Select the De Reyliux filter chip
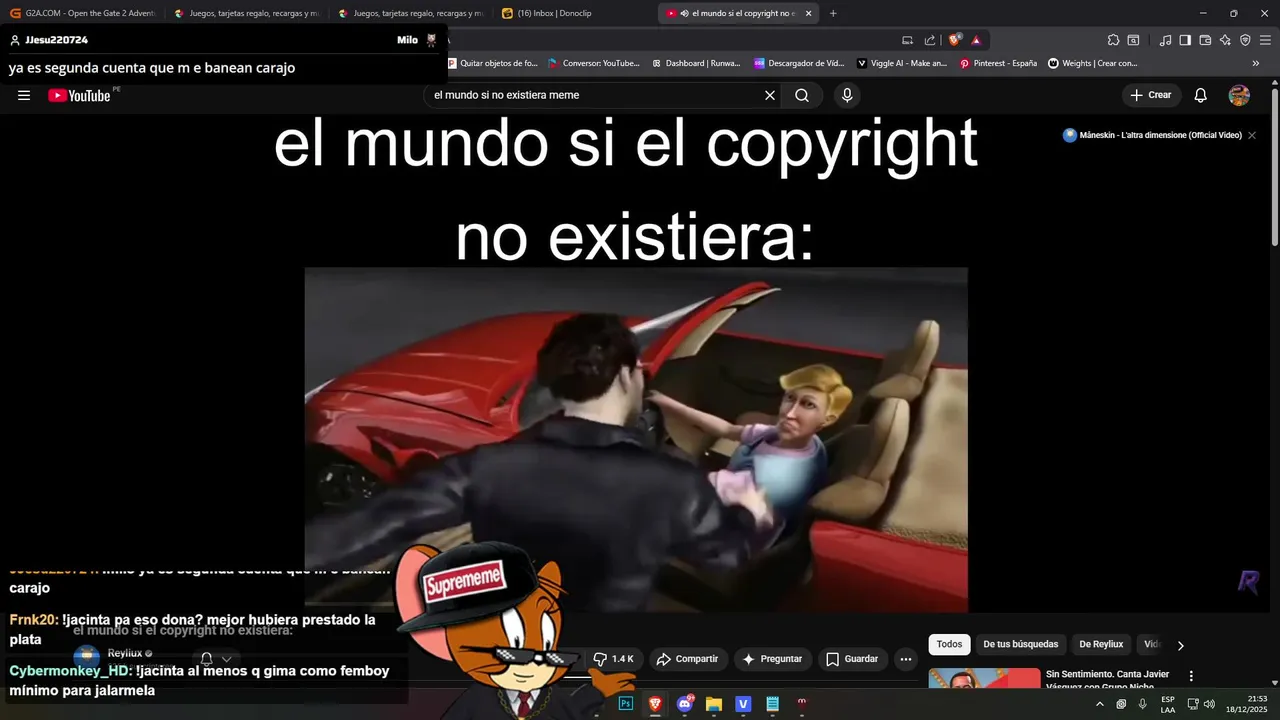Image resolution: width=1280 pixels, height=720 pixels. (x=1101, y=645)
